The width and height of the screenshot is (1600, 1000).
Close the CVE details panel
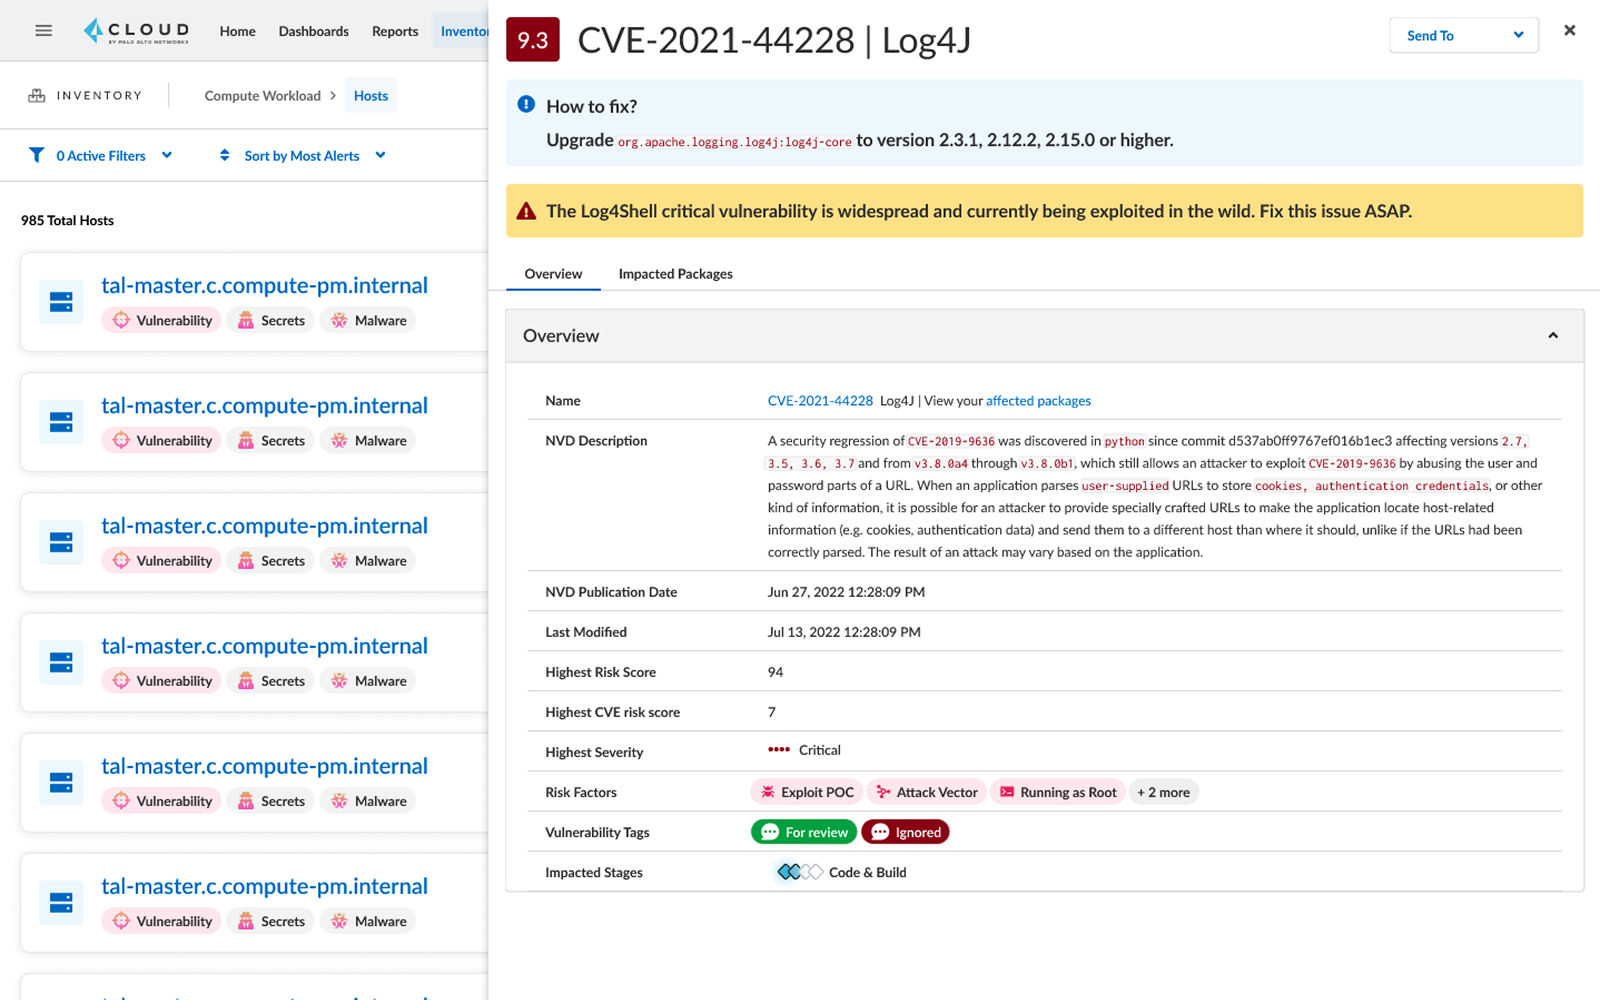pos(1570,31)
